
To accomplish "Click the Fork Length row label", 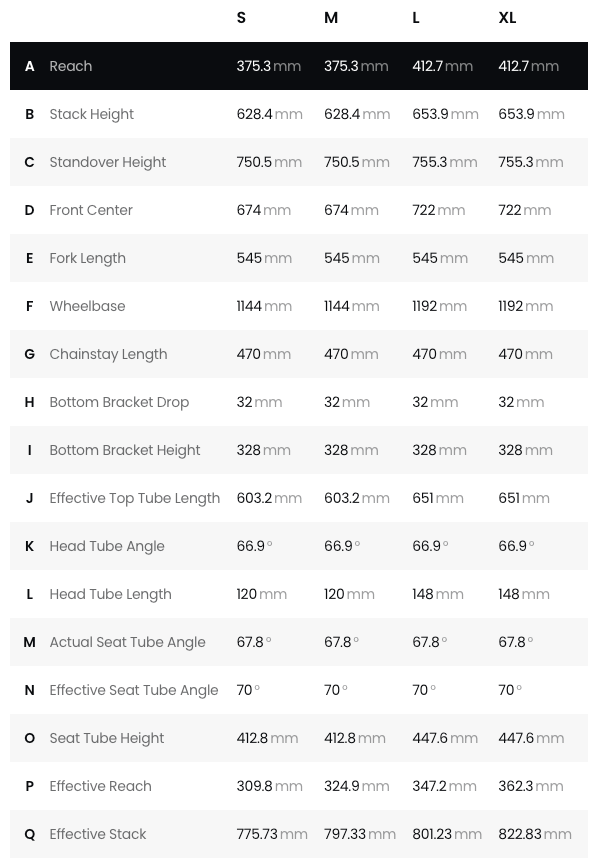I will pyautogui.click(x=88, y=258).
